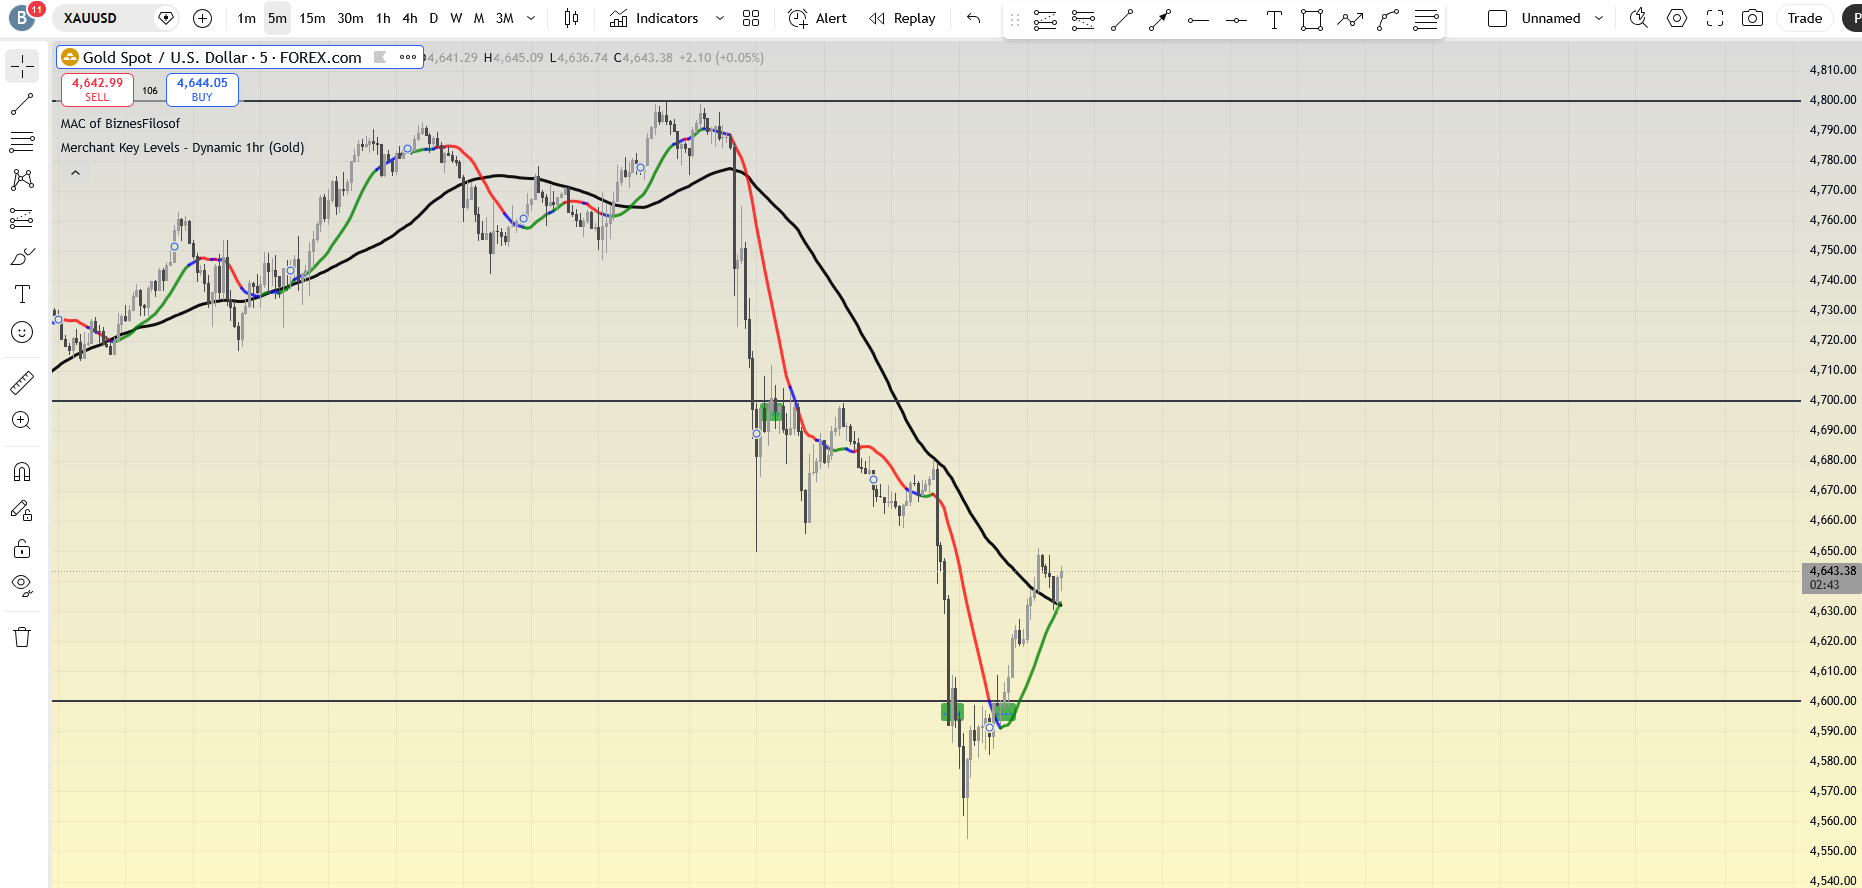Select the Measure ruler tool

coord(22,383)
